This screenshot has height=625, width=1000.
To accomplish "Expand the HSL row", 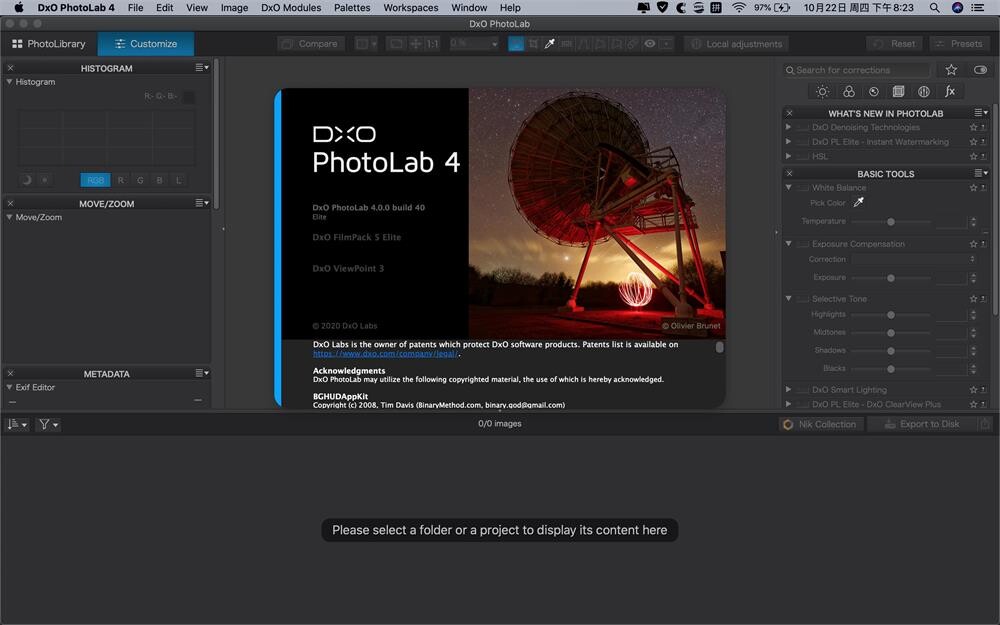I will pos(788,156).
